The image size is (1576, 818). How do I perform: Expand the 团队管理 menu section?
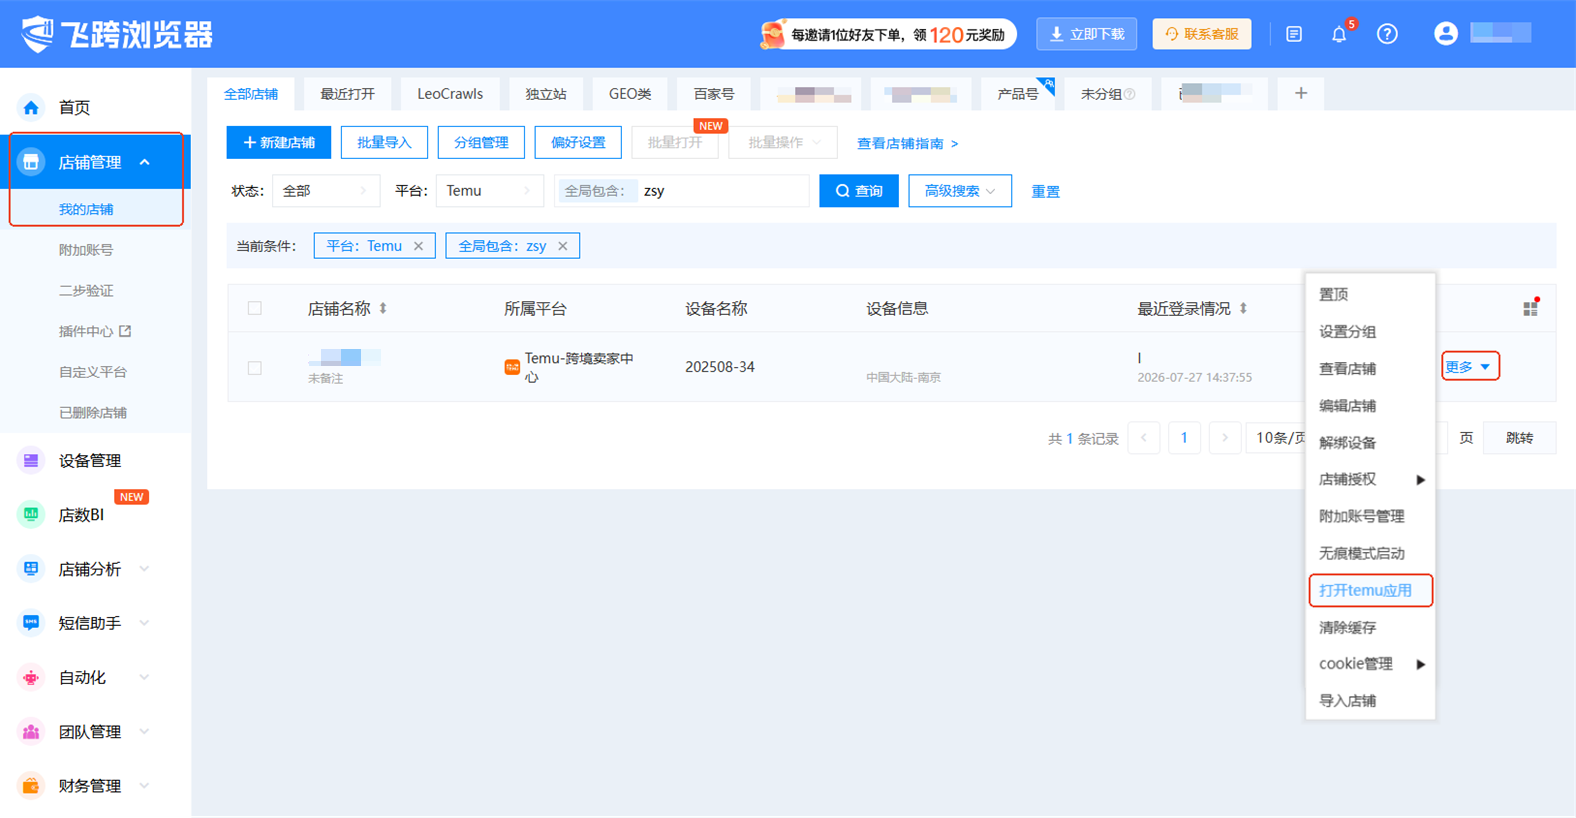(145, 731)
